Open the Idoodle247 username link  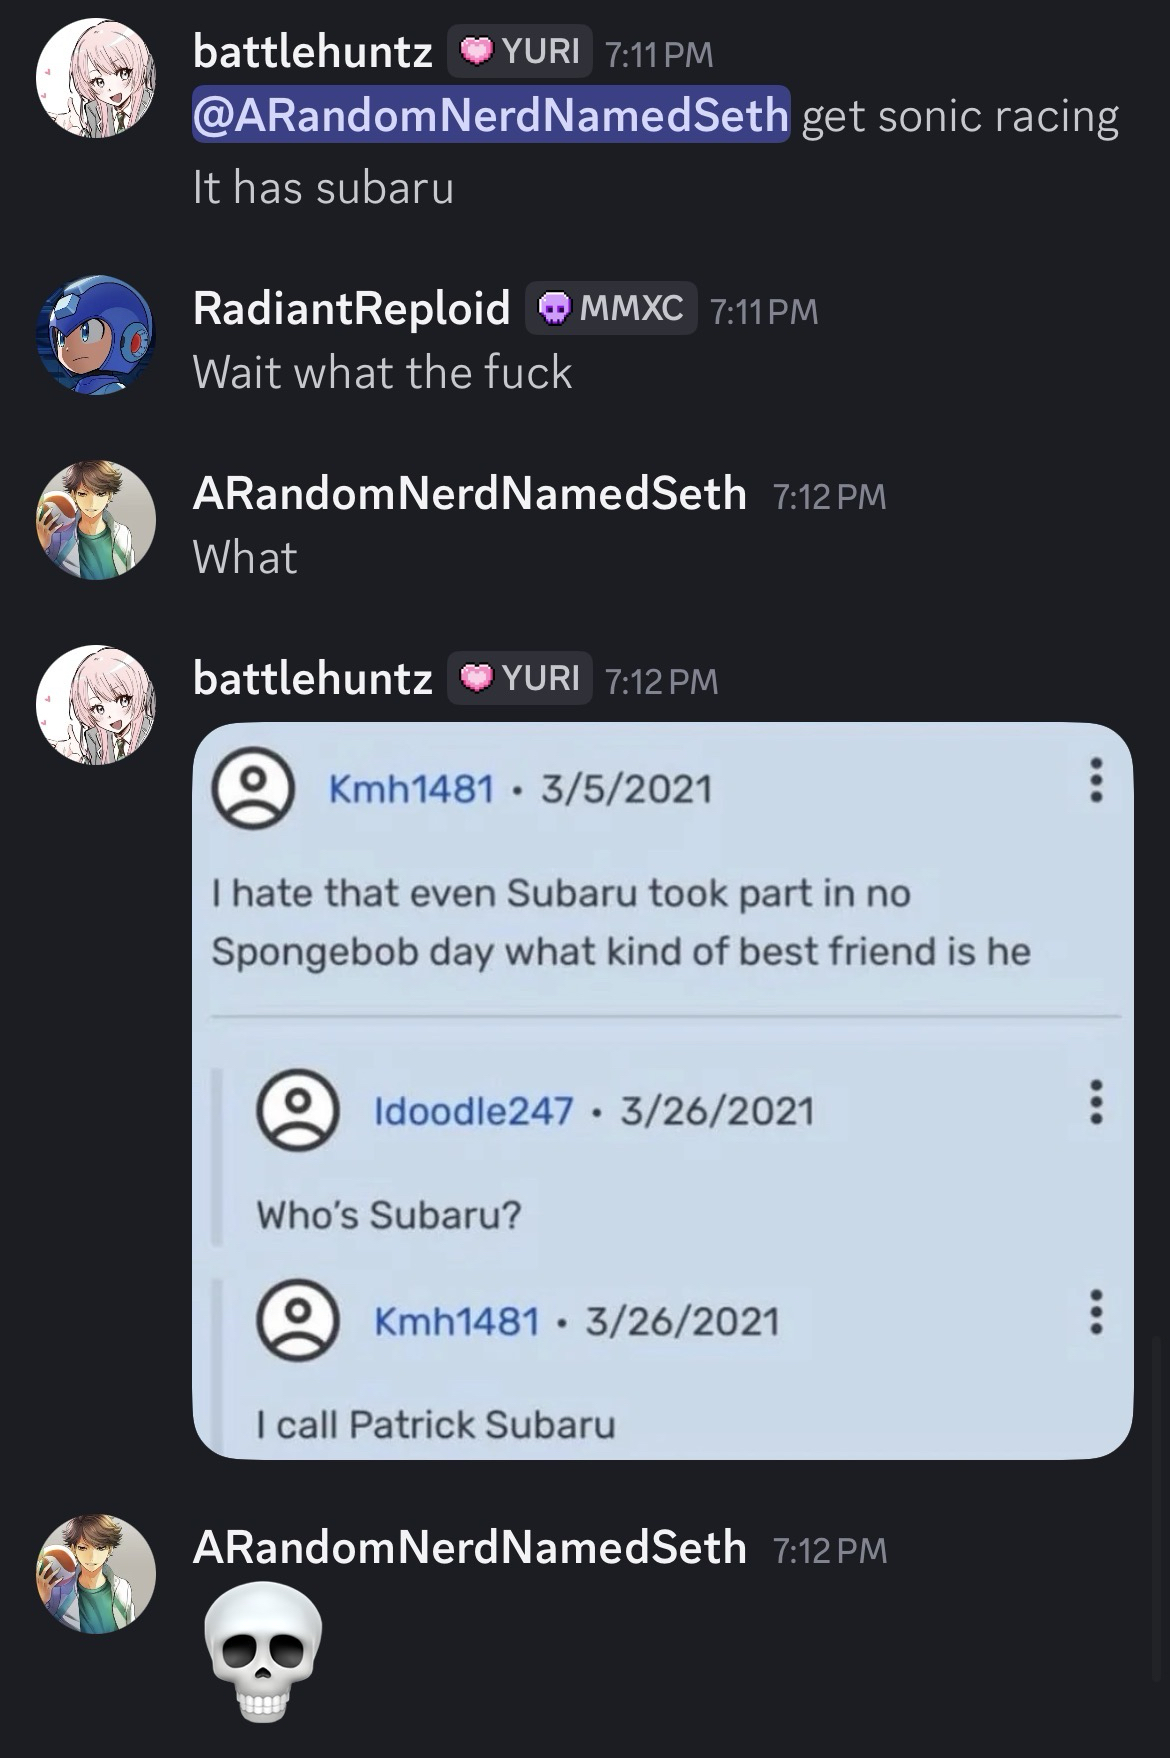click(473, 1110)
